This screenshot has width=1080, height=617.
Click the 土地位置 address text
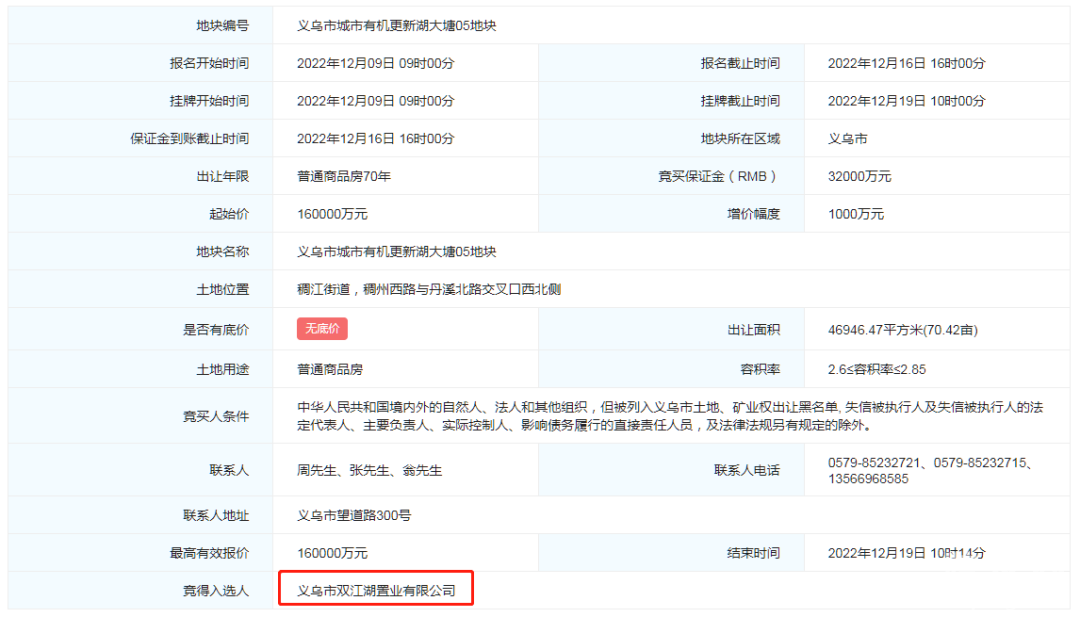click(429, 290)
